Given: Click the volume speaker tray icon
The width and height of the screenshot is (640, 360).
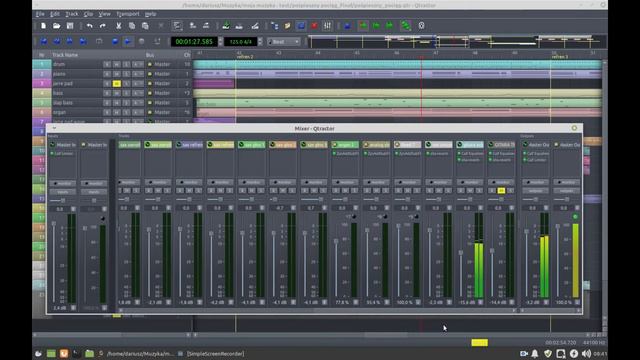Looking at the screenshot, I should [587, 353].
